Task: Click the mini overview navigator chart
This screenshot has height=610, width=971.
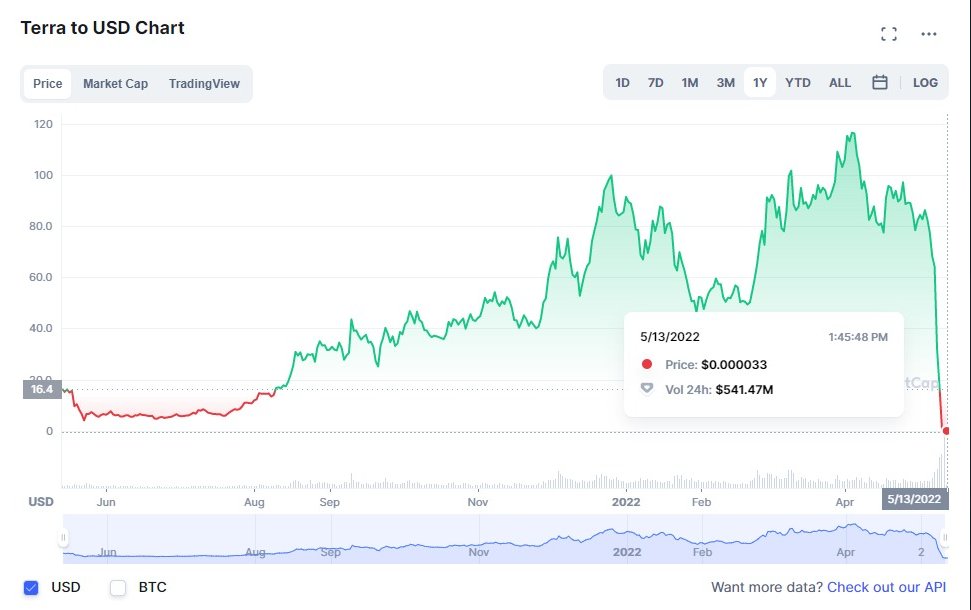Action: (x=505, y=539)
